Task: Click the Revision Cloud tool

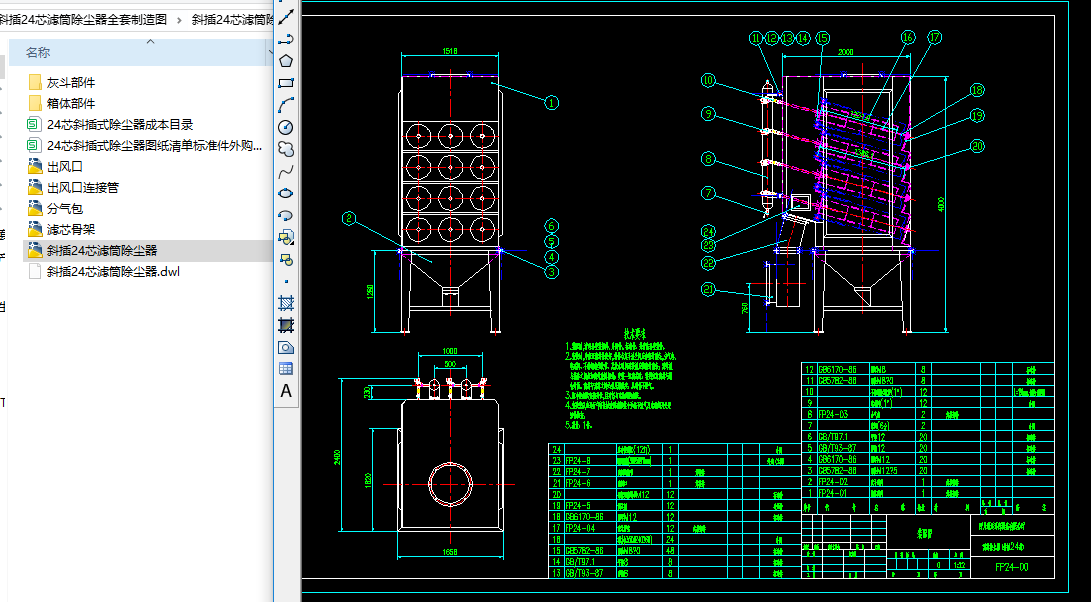Action: [x=286, y=148]
